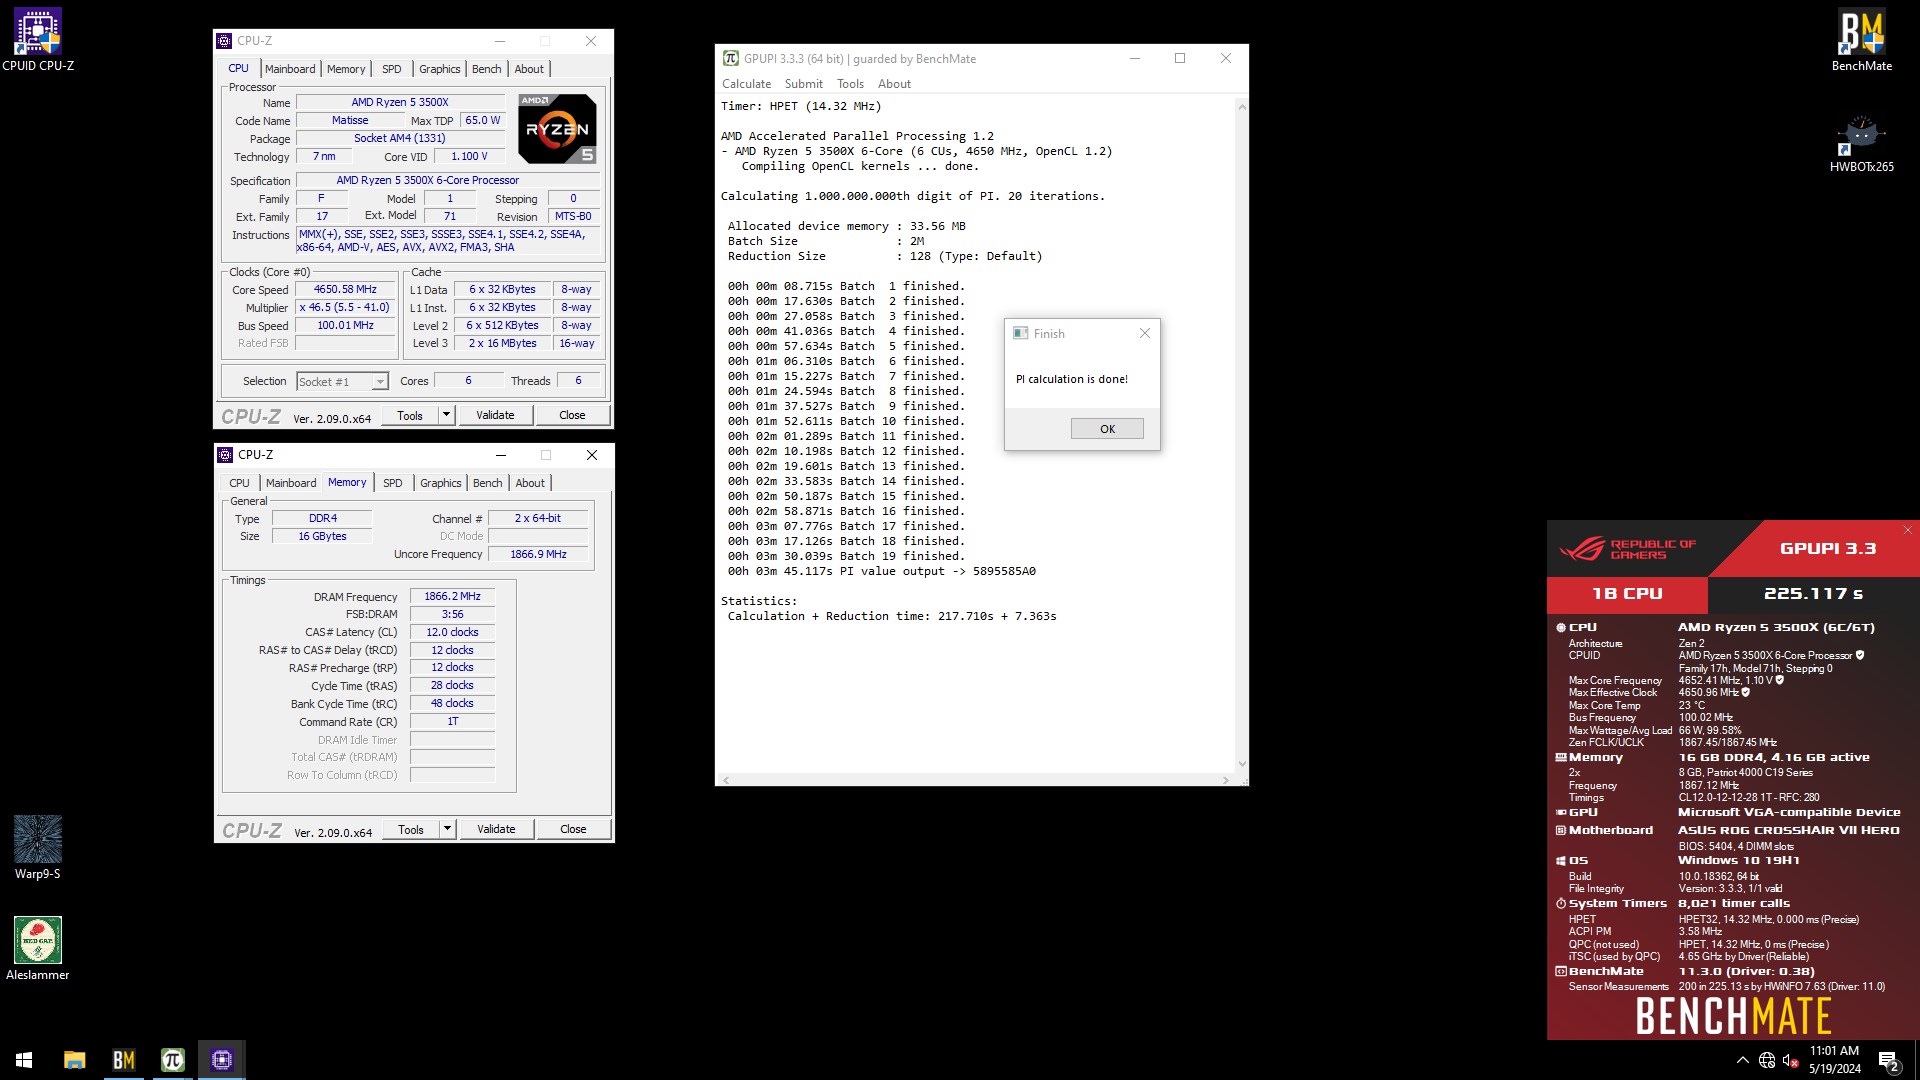Click the Core Speed 4650.58 MHz field
Screen dimensions: 1920x1080
tap(345, 290)
